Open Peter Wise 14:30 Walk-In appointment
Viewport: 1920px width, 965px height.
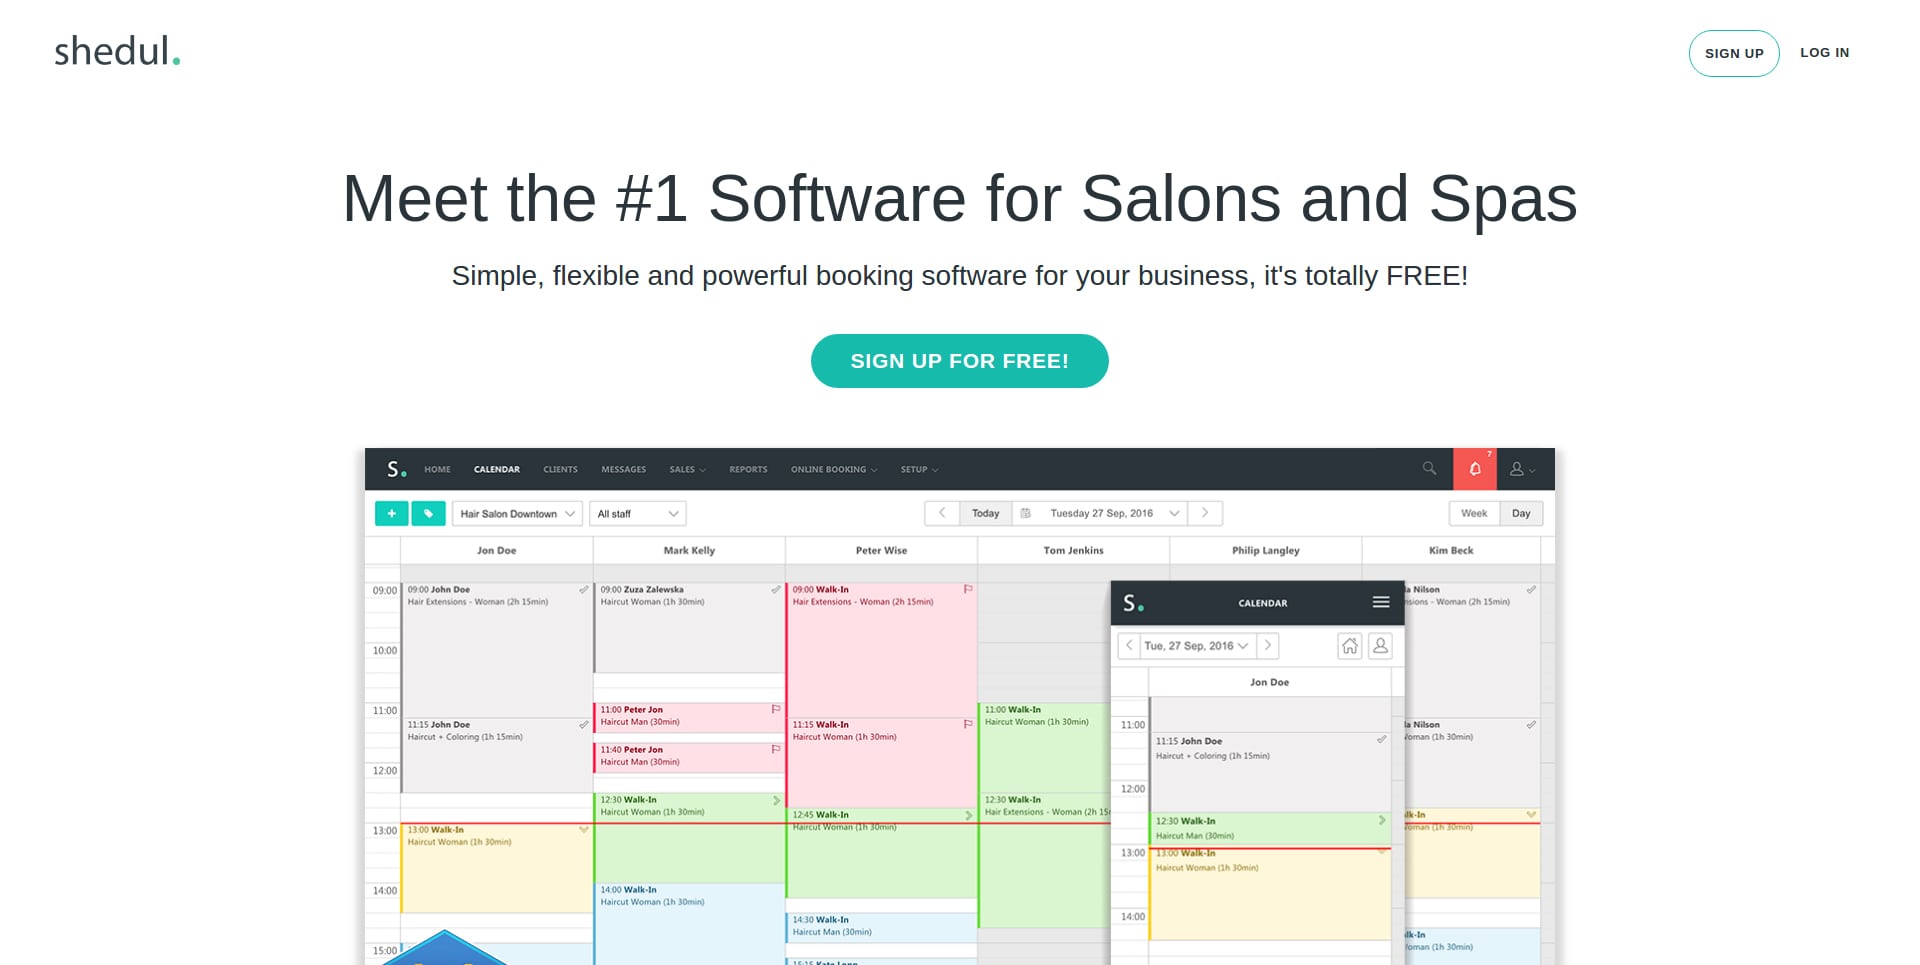(881, 927)
